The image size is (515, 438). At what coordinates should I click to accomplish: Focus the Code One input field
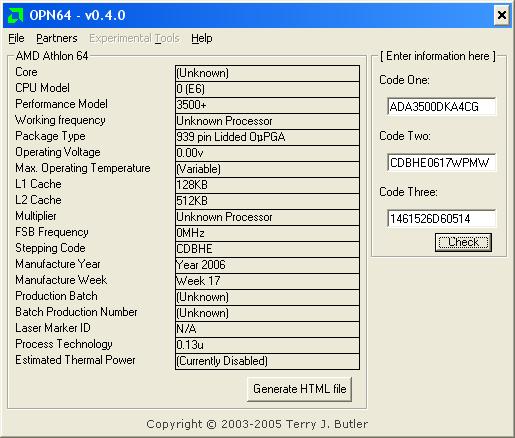(441, 107)
